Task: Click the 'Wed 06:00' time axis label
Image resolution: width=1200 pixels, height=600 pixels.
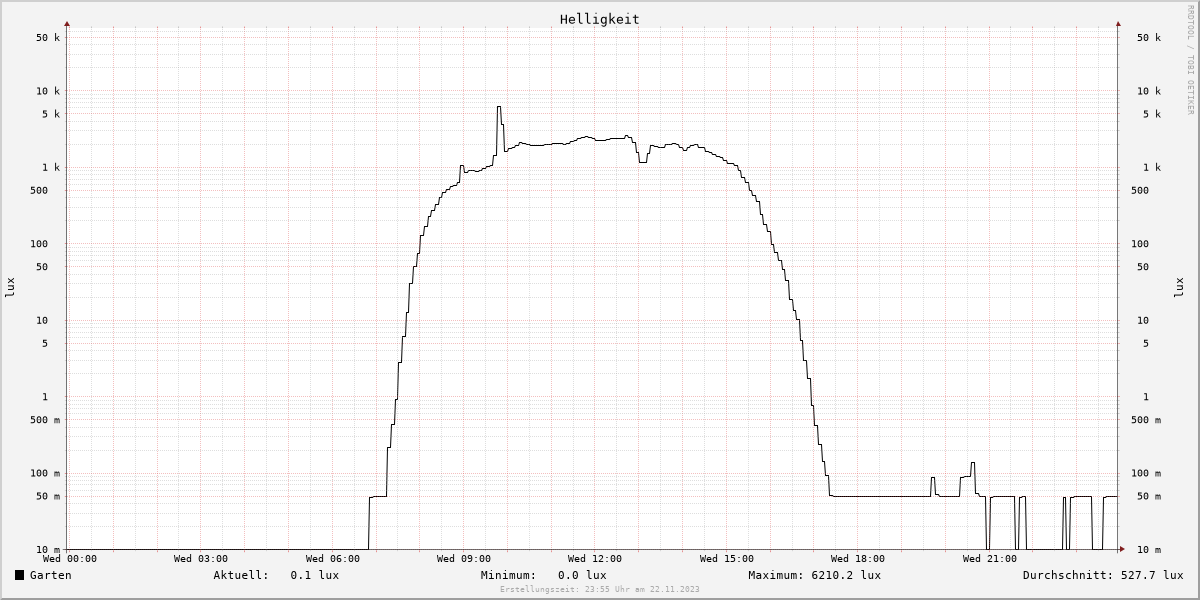Action: click(x=333, y=559)
